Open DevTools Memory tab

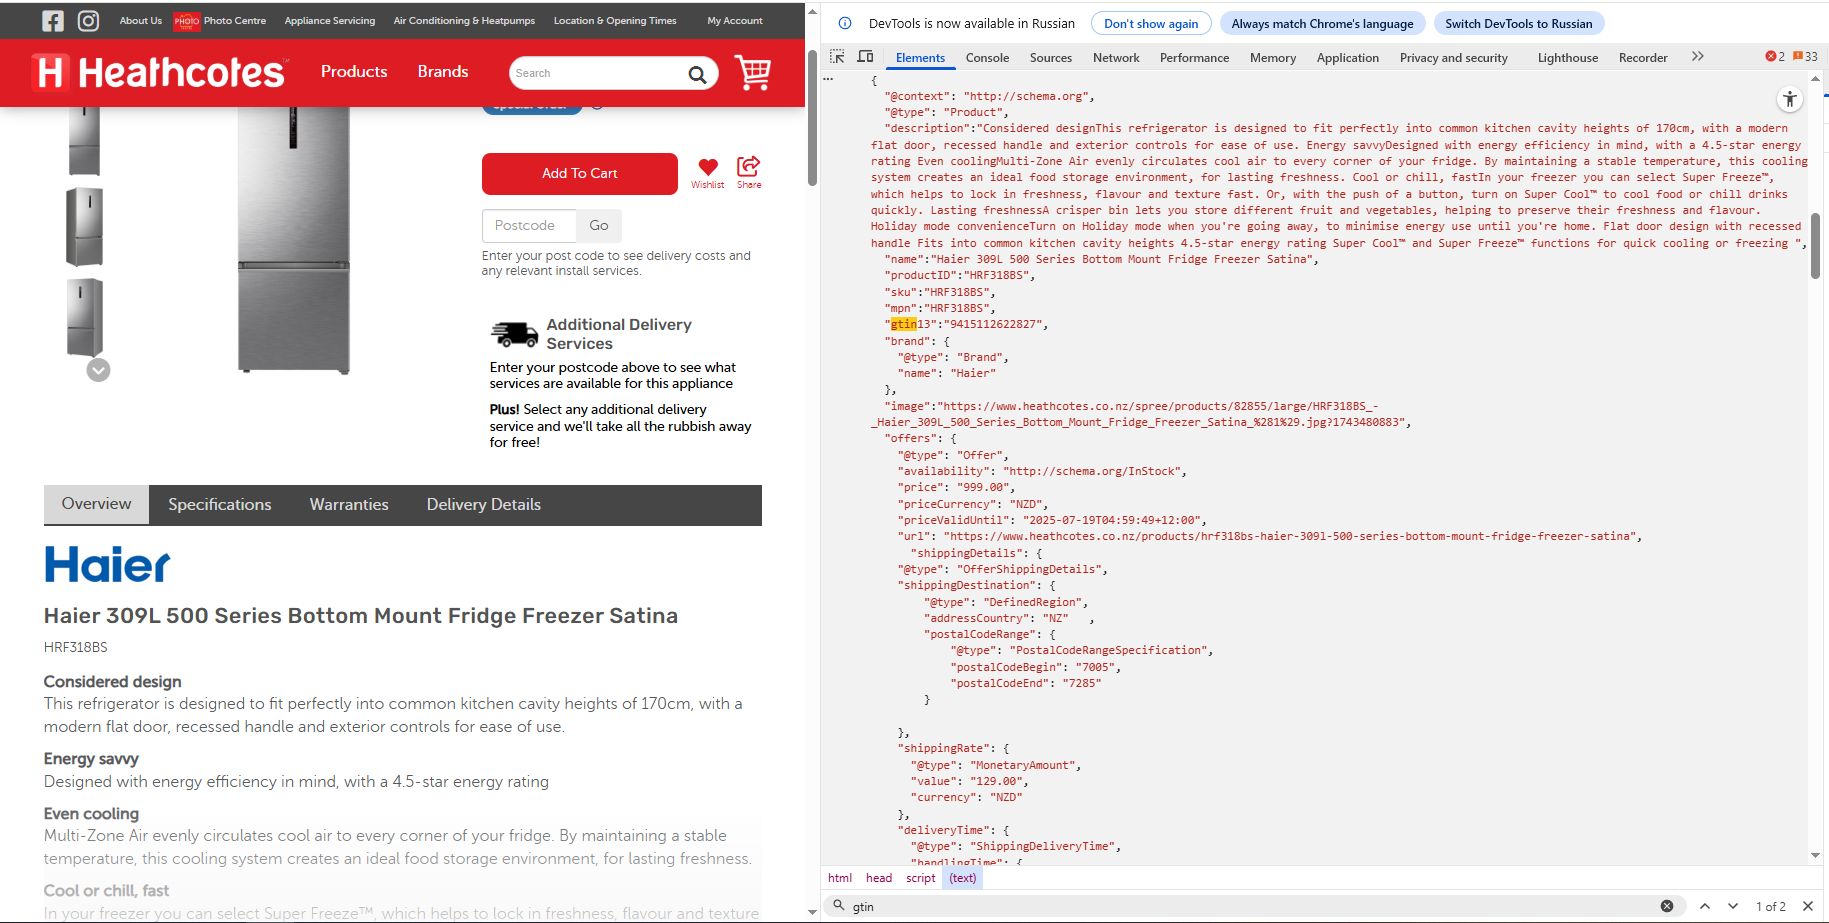[x=1273, y=58]
